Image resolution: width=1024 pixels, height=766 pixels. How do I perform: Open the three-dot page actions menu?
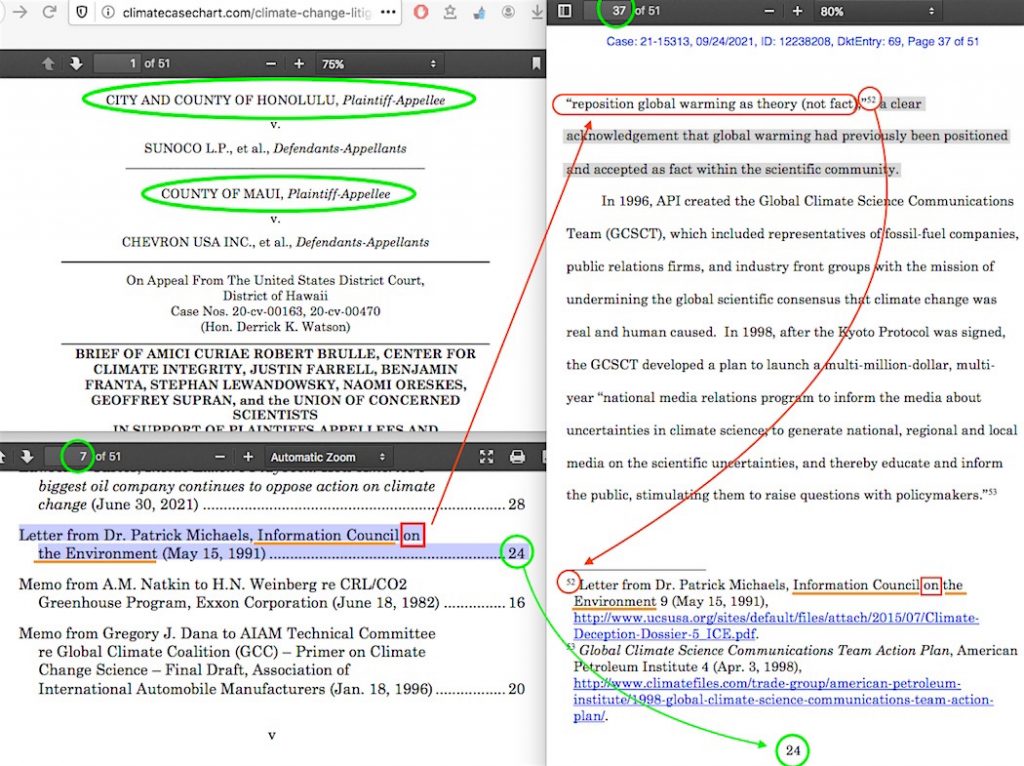[388, 13]
